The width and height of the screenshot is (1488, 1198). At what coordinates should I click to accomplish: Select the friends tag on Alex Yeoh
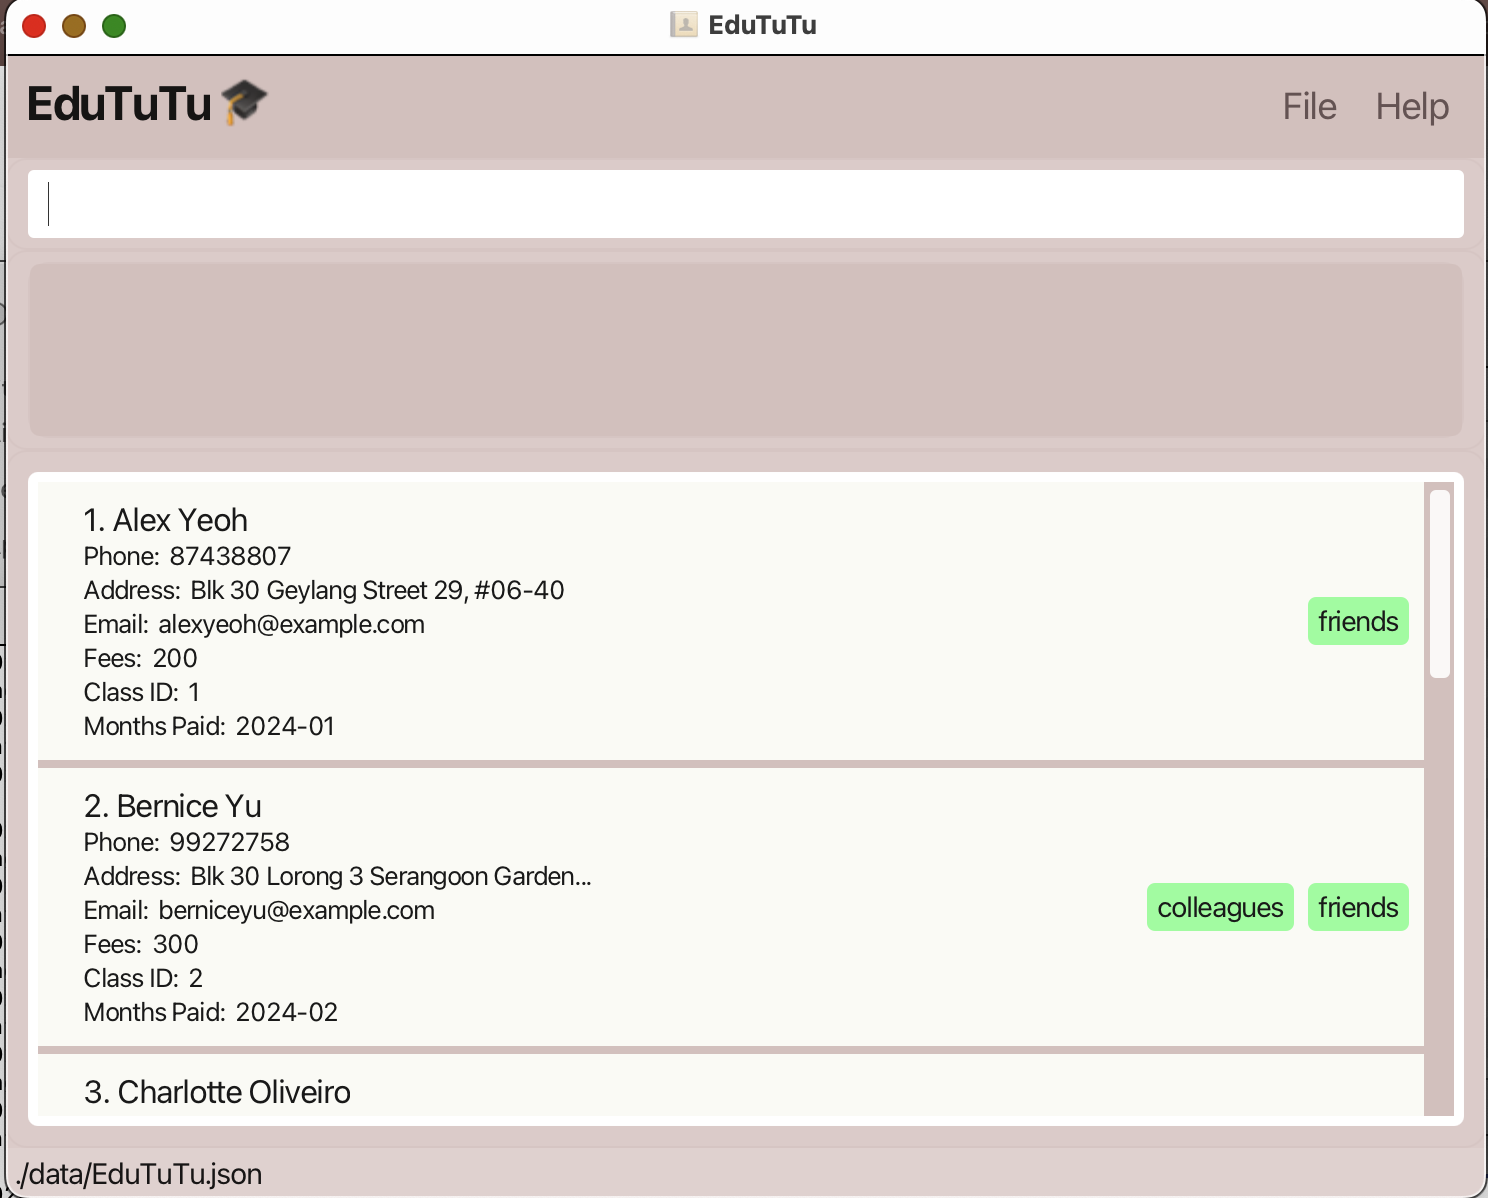click(1358, 621)
